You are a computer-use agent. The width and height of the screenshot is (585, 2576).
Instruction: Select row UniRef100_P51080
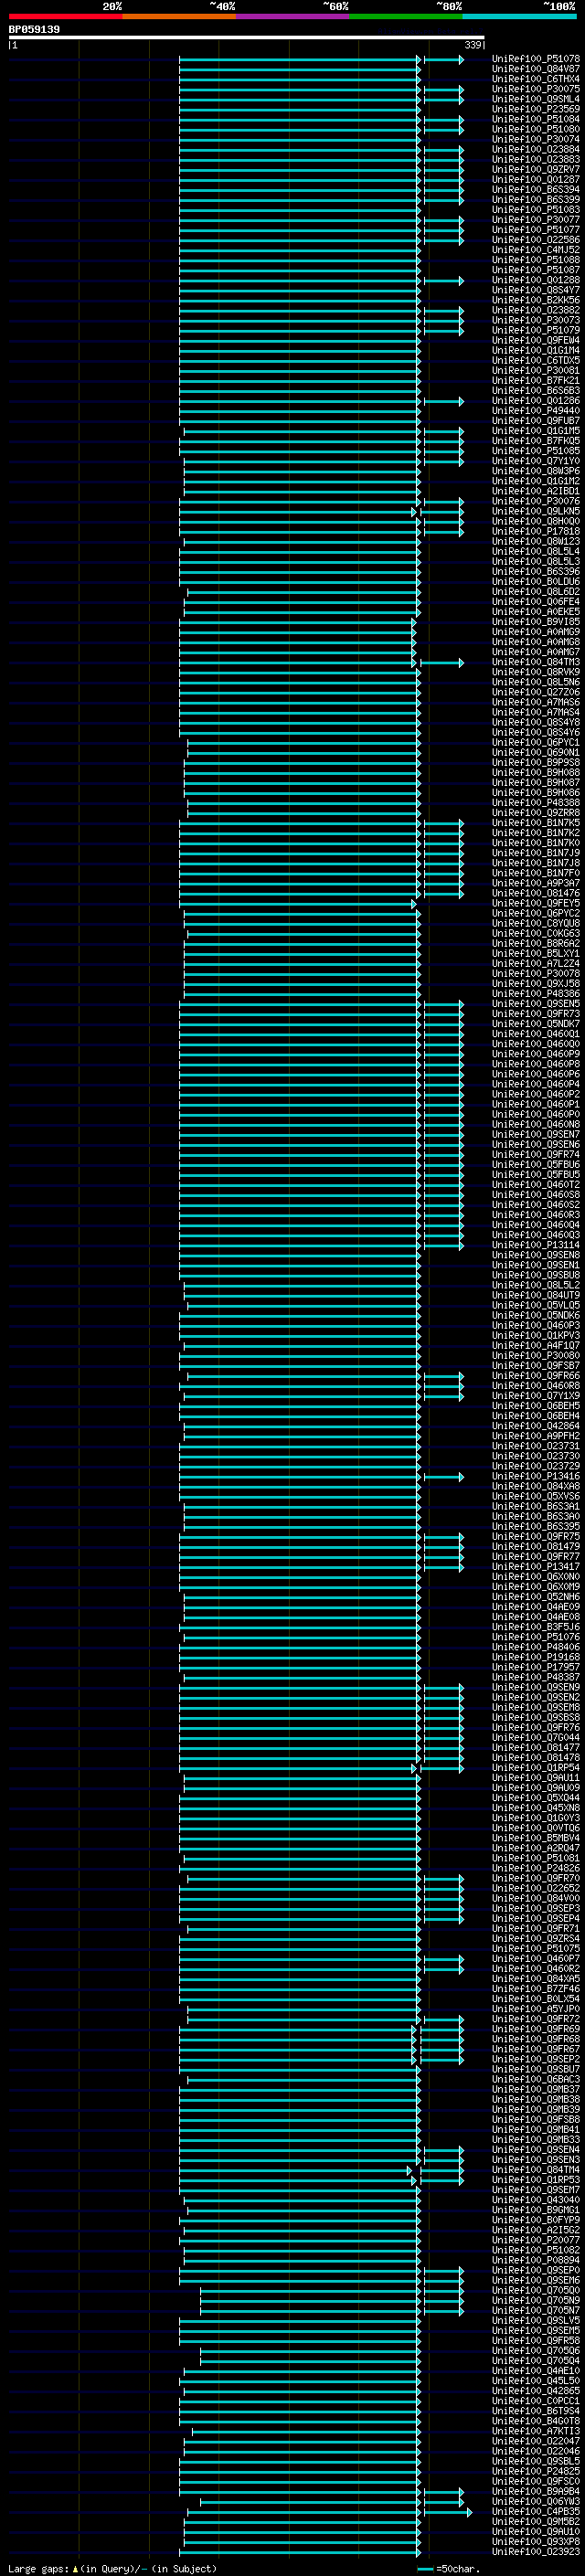536,129
